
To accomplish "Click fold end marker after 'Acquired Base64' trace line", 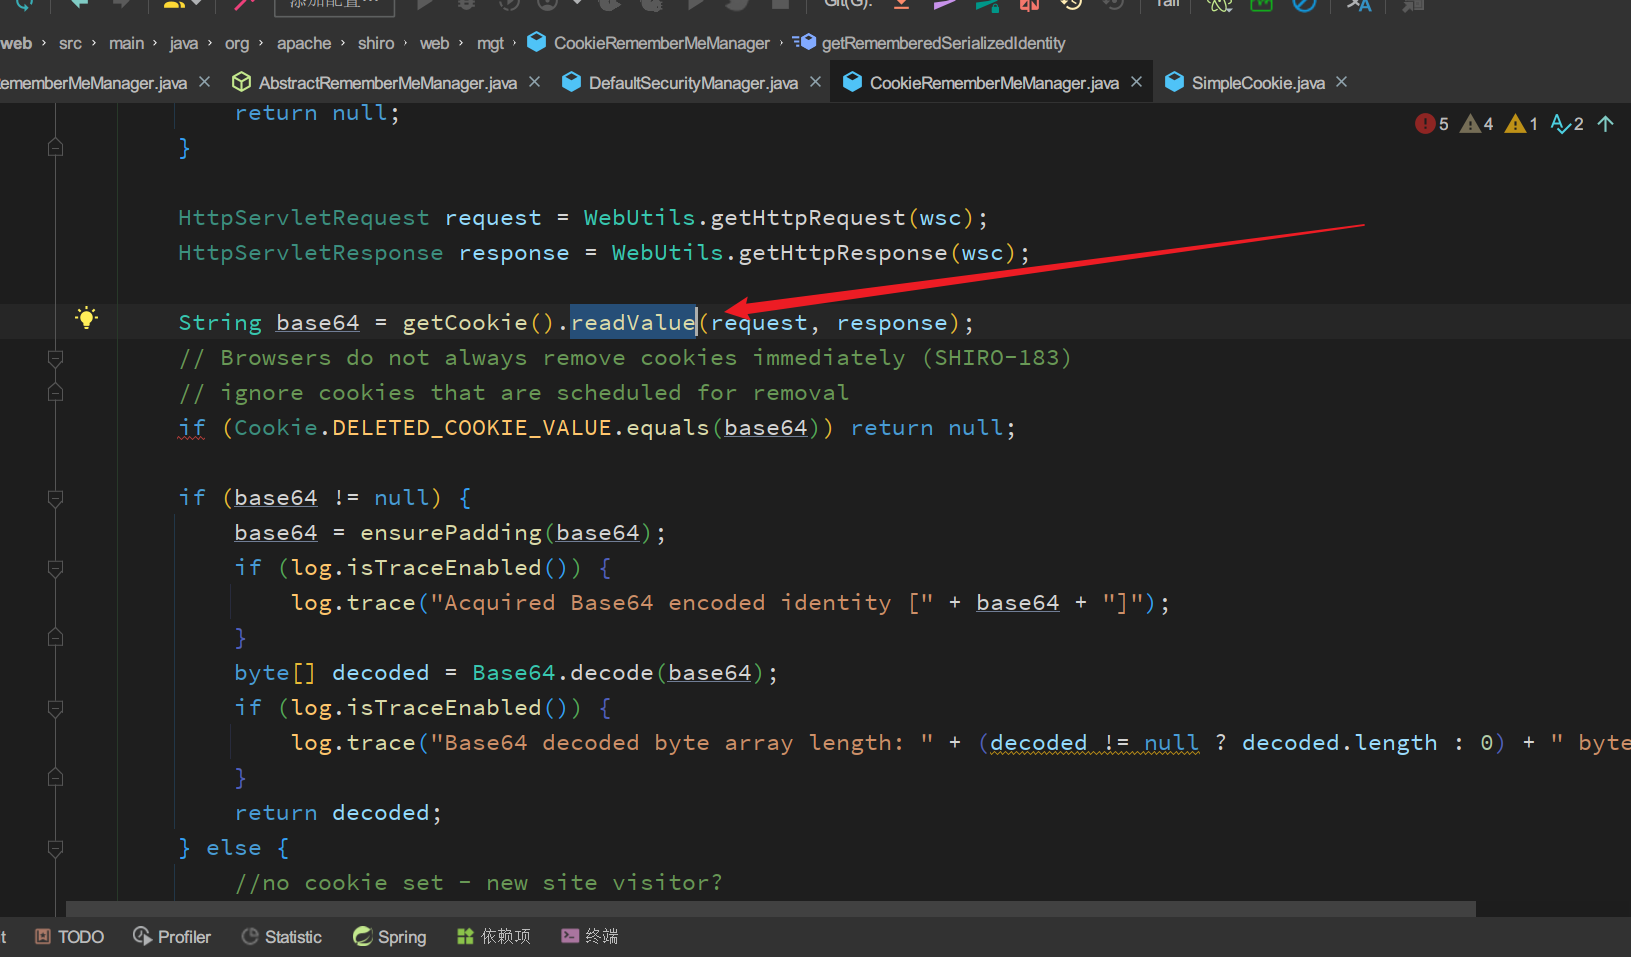I will pyautogui.click(x=56, y=638).
